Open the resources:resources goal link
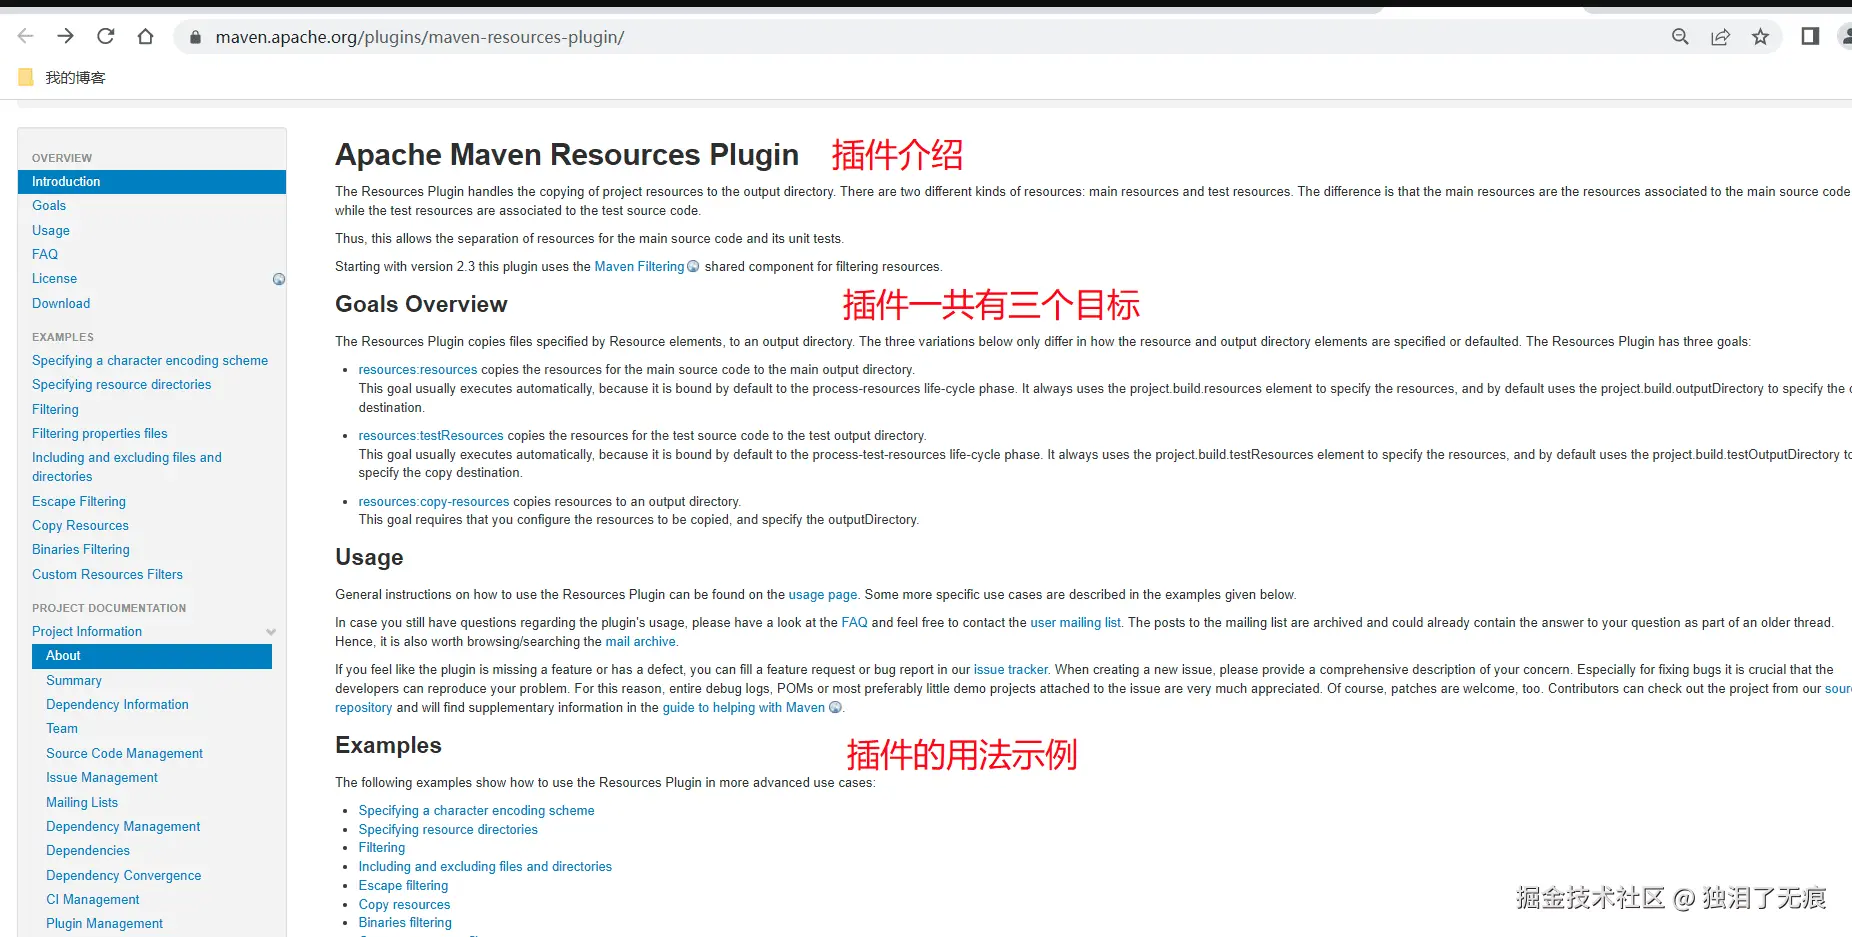Image resolution: width=1852 pixels, height=937 pixels. [x=418, y=370]
